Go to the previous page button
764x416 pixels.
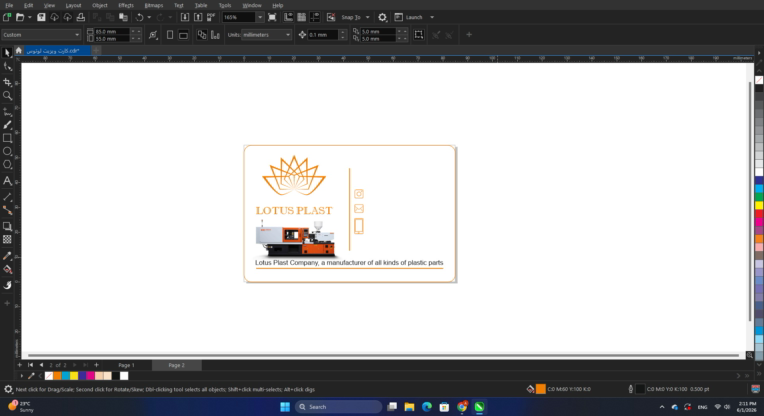(41, 365)
